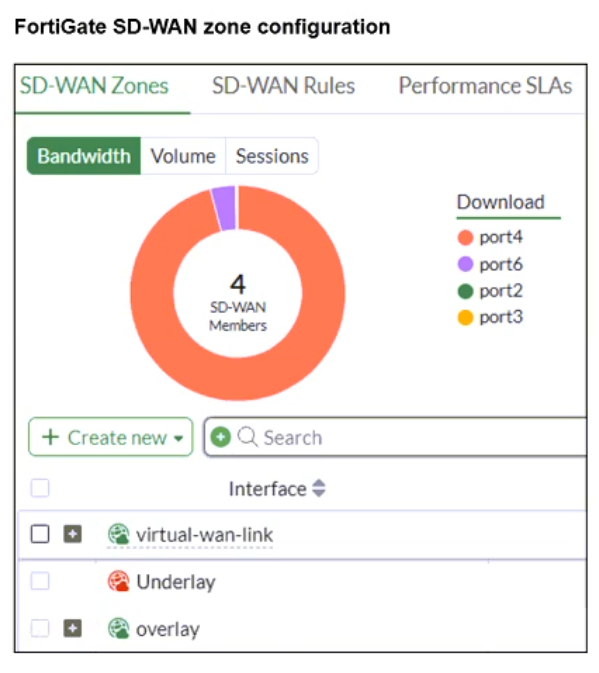Image resolution: width=599 pixels, height=673 pixels.
Task: Open the Performance SLAs tab
Action: click(485, 85)
